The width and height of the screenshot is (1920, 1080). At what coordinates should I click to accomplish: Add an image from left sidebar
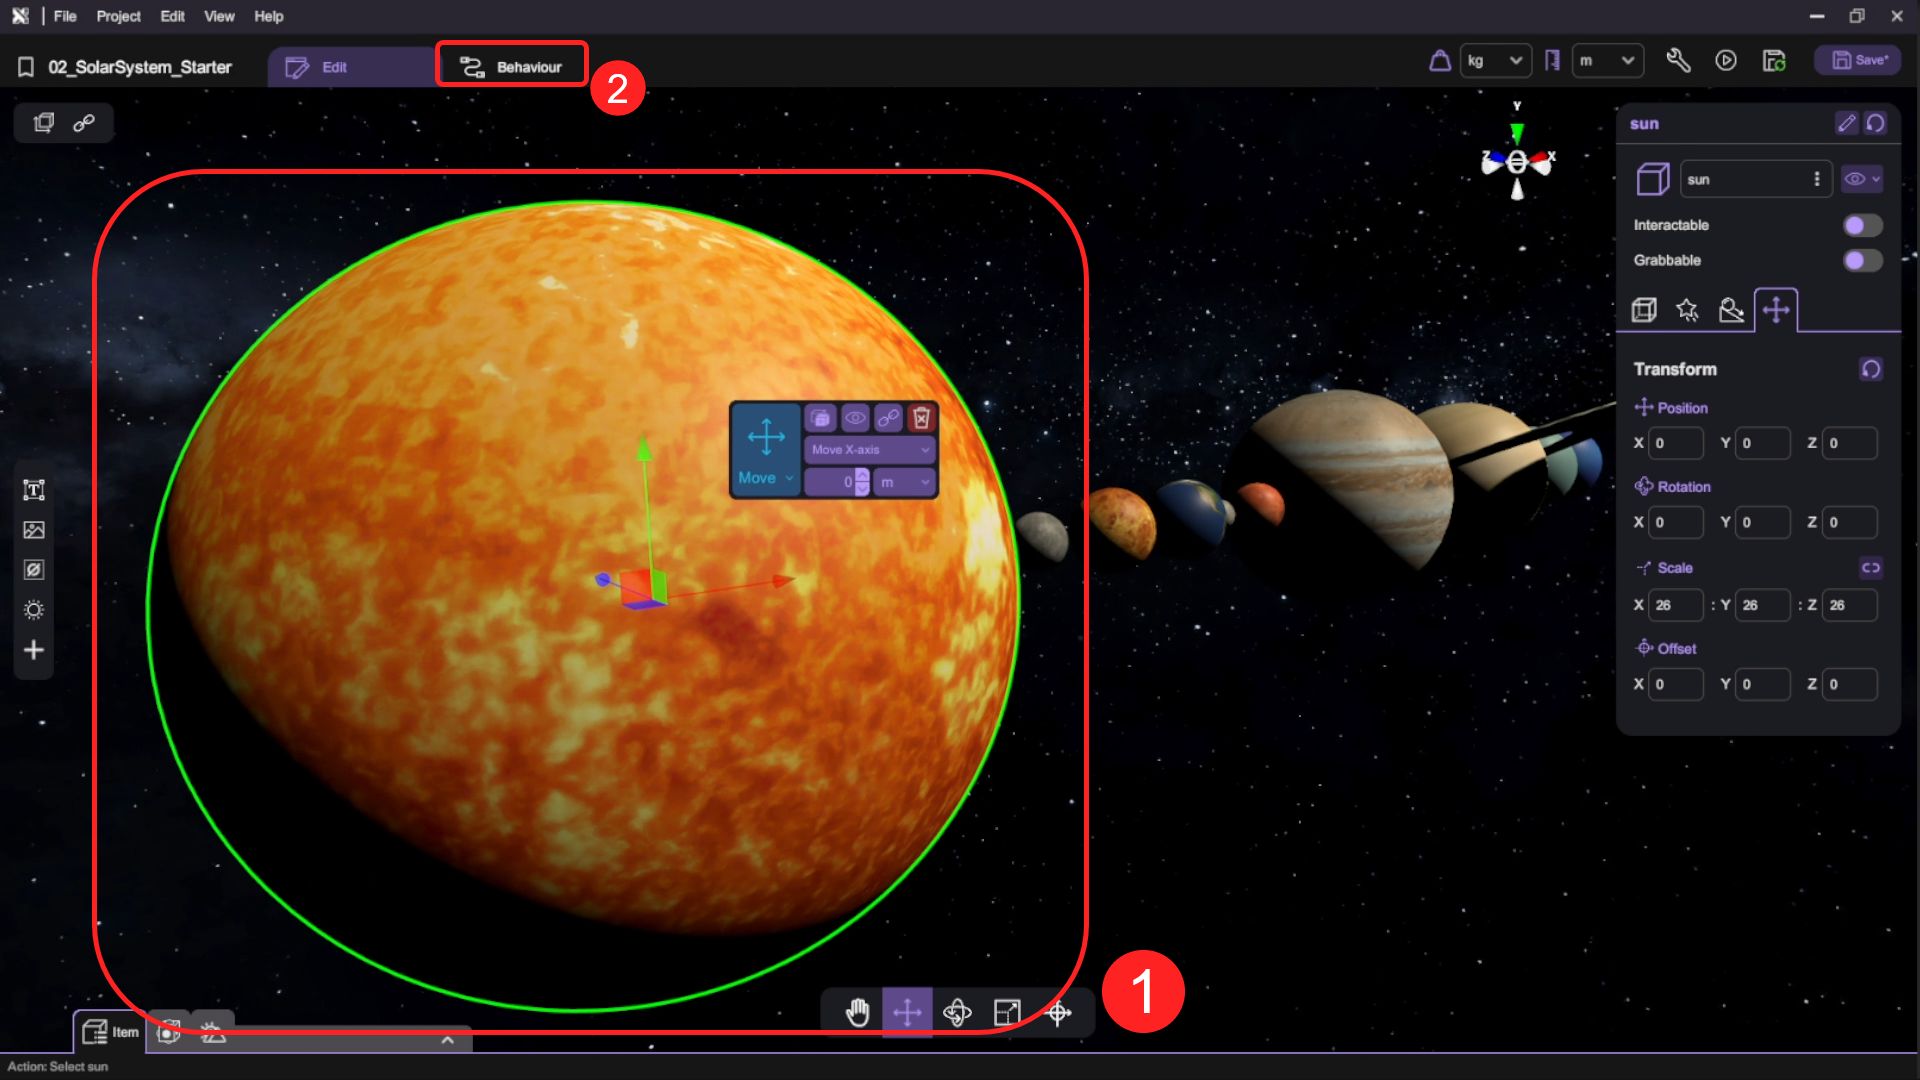click(34, 530)
